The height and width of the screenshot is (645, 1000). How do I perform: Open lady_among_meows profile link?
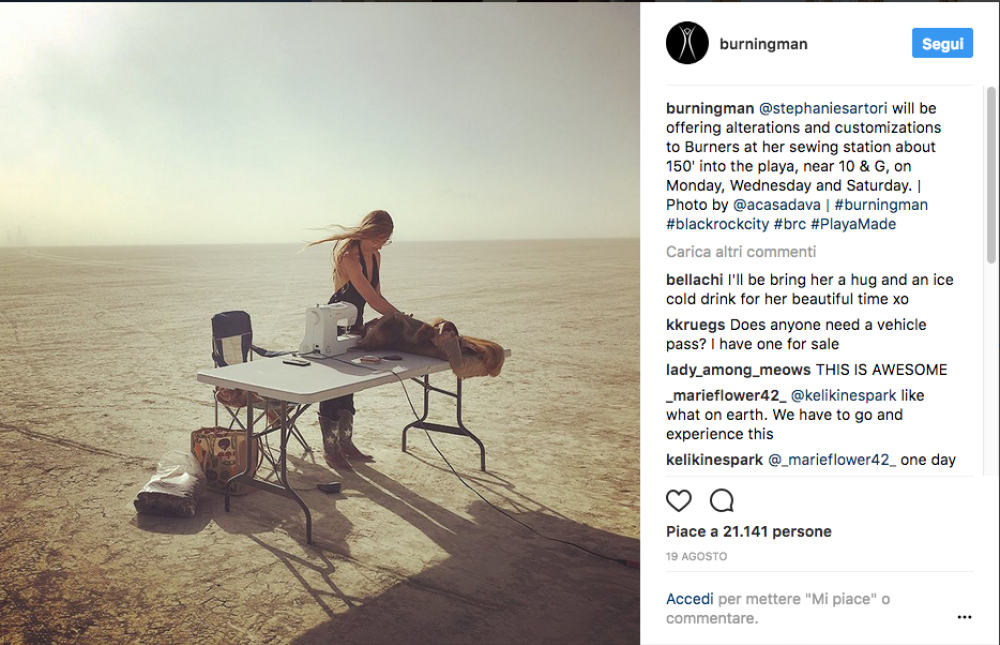click(738, 370)
